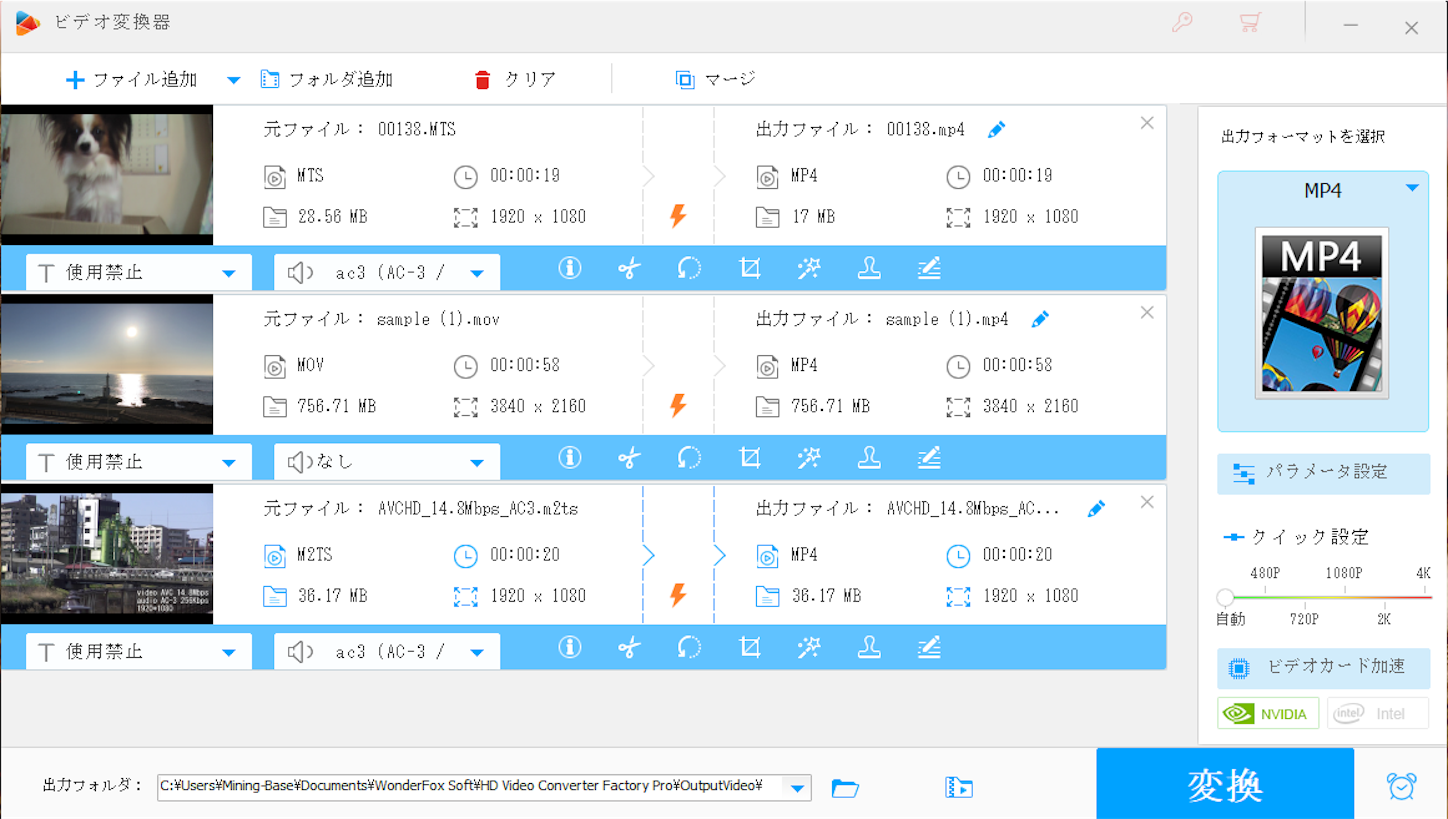Image resolution: width=1448 pixels, height=819 pixels.
Task: Add a watermark to sample (1).mov
Action: click(x=870, y=458)
